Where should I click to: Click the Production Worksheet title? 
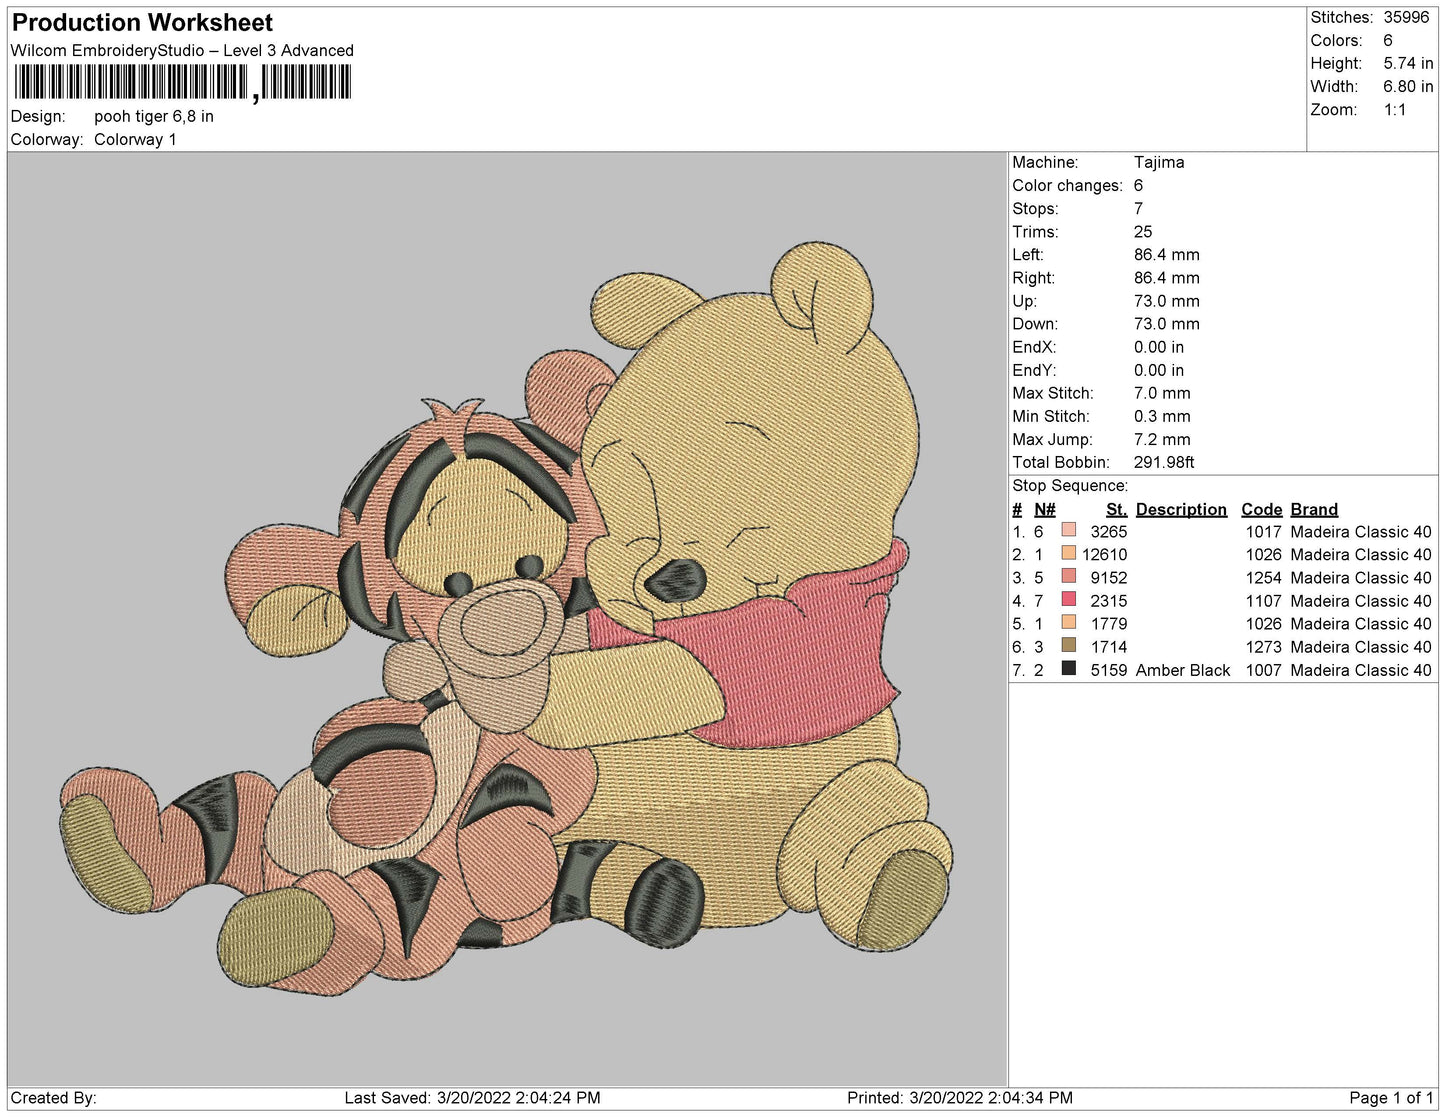point(142,23)
